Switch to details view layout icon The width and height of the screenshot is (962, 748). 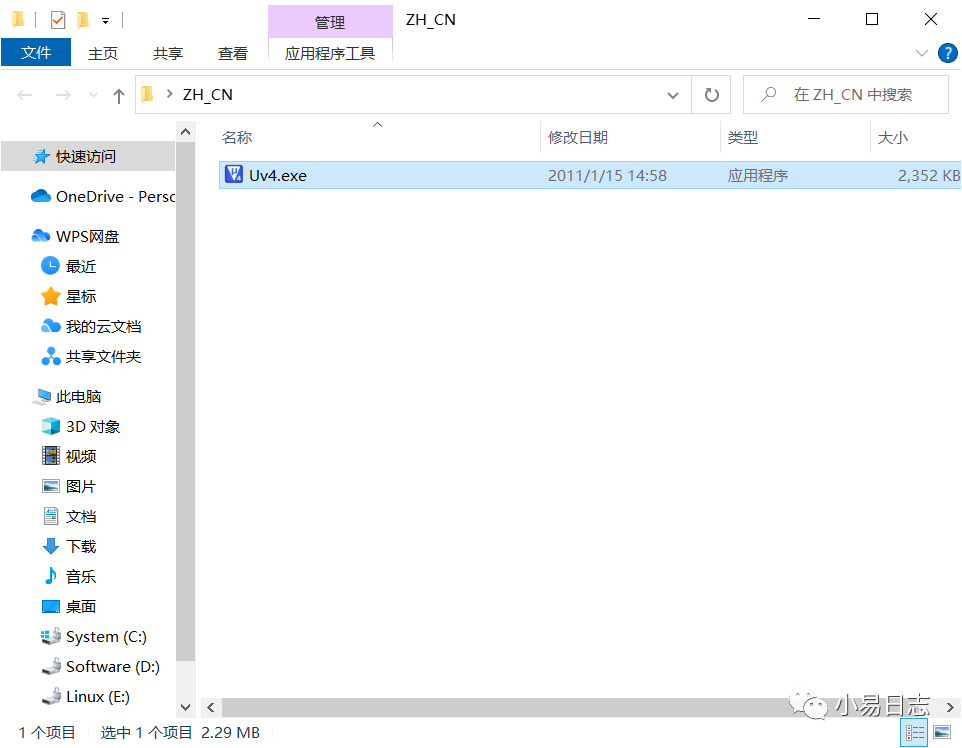tap(914, 733)
